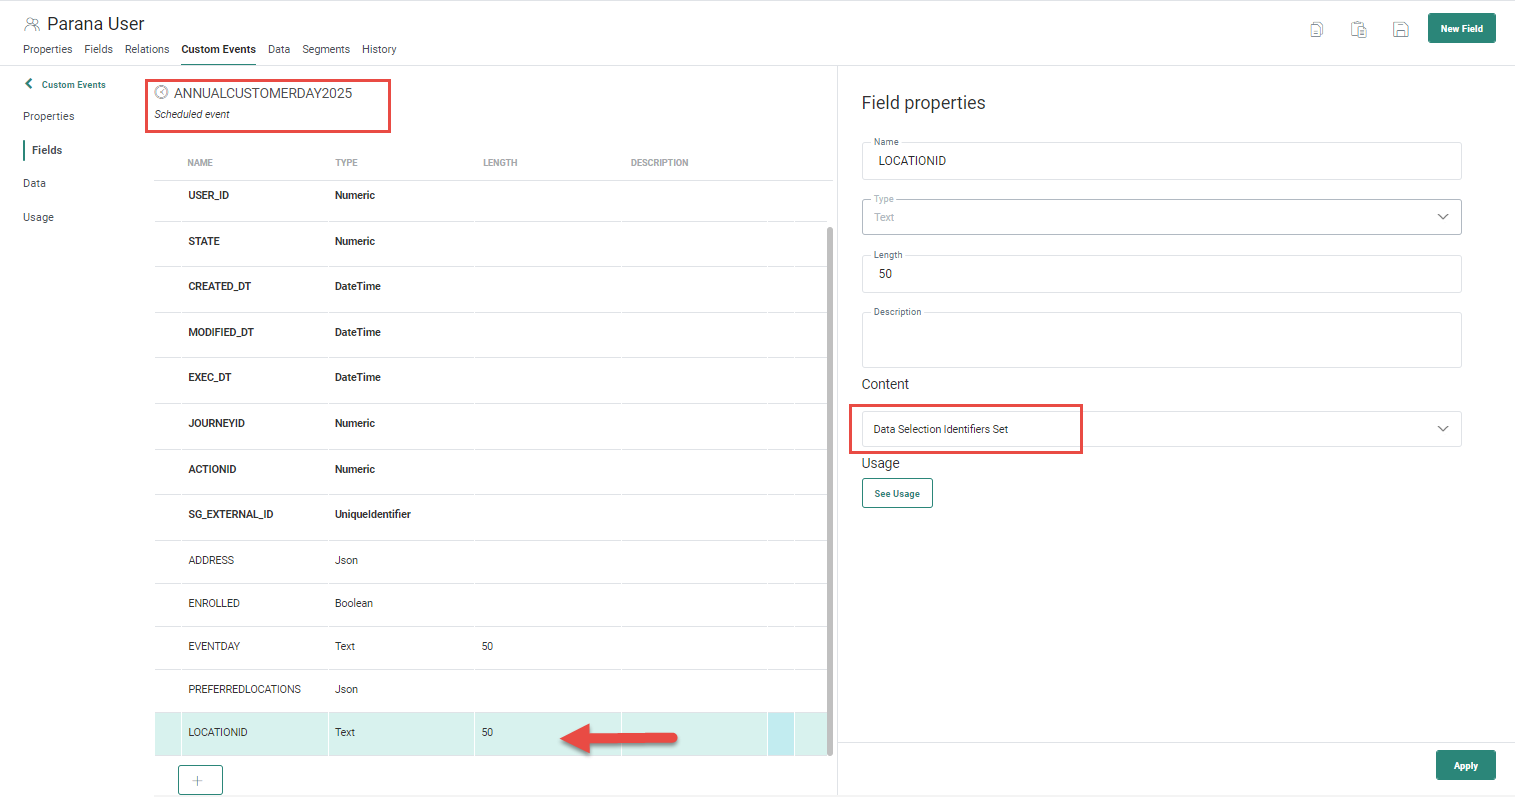The image size is (1515, 797).
Task: Click the save floppy disk icon
Action: pyautogui.click(x=1400, y=29)
